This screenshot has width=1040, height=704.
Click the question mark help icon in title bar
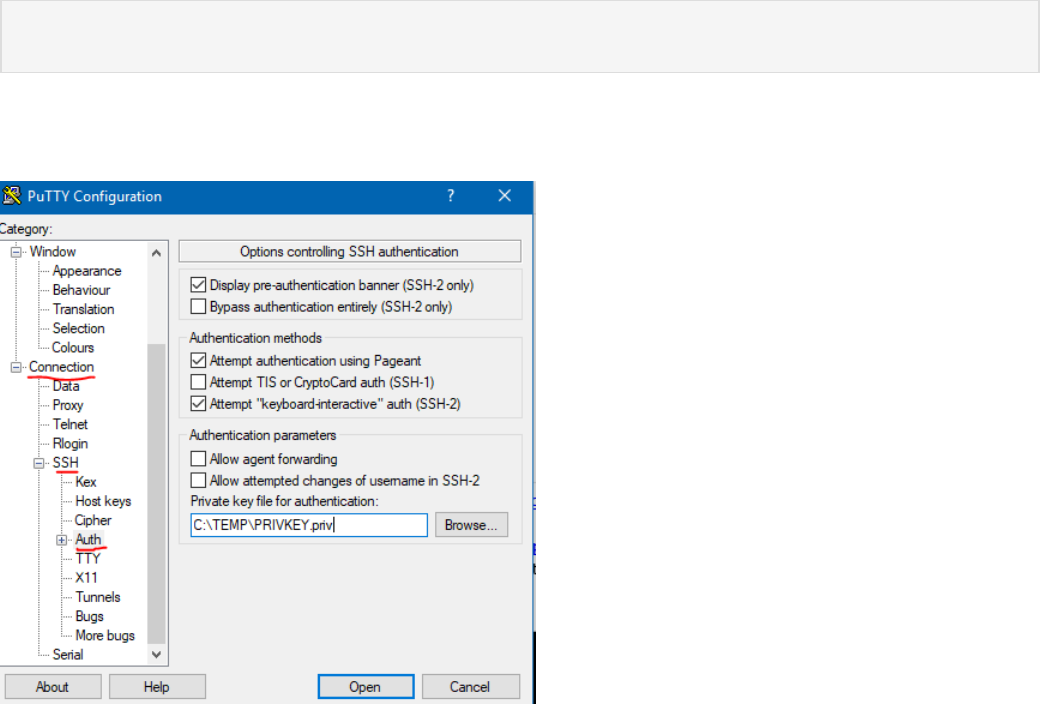point(451,196)
